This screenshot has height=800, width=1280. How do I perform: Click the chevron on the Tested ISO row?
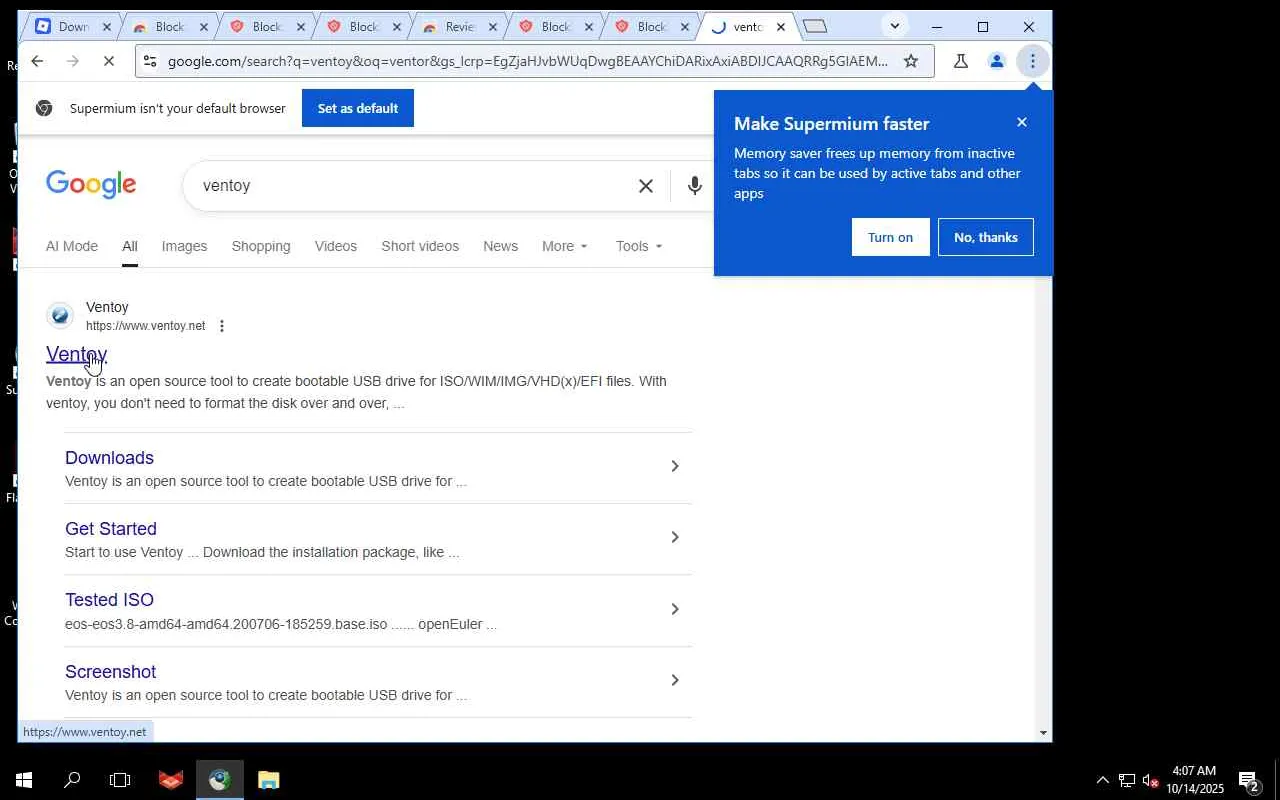[x=675, y=609]
